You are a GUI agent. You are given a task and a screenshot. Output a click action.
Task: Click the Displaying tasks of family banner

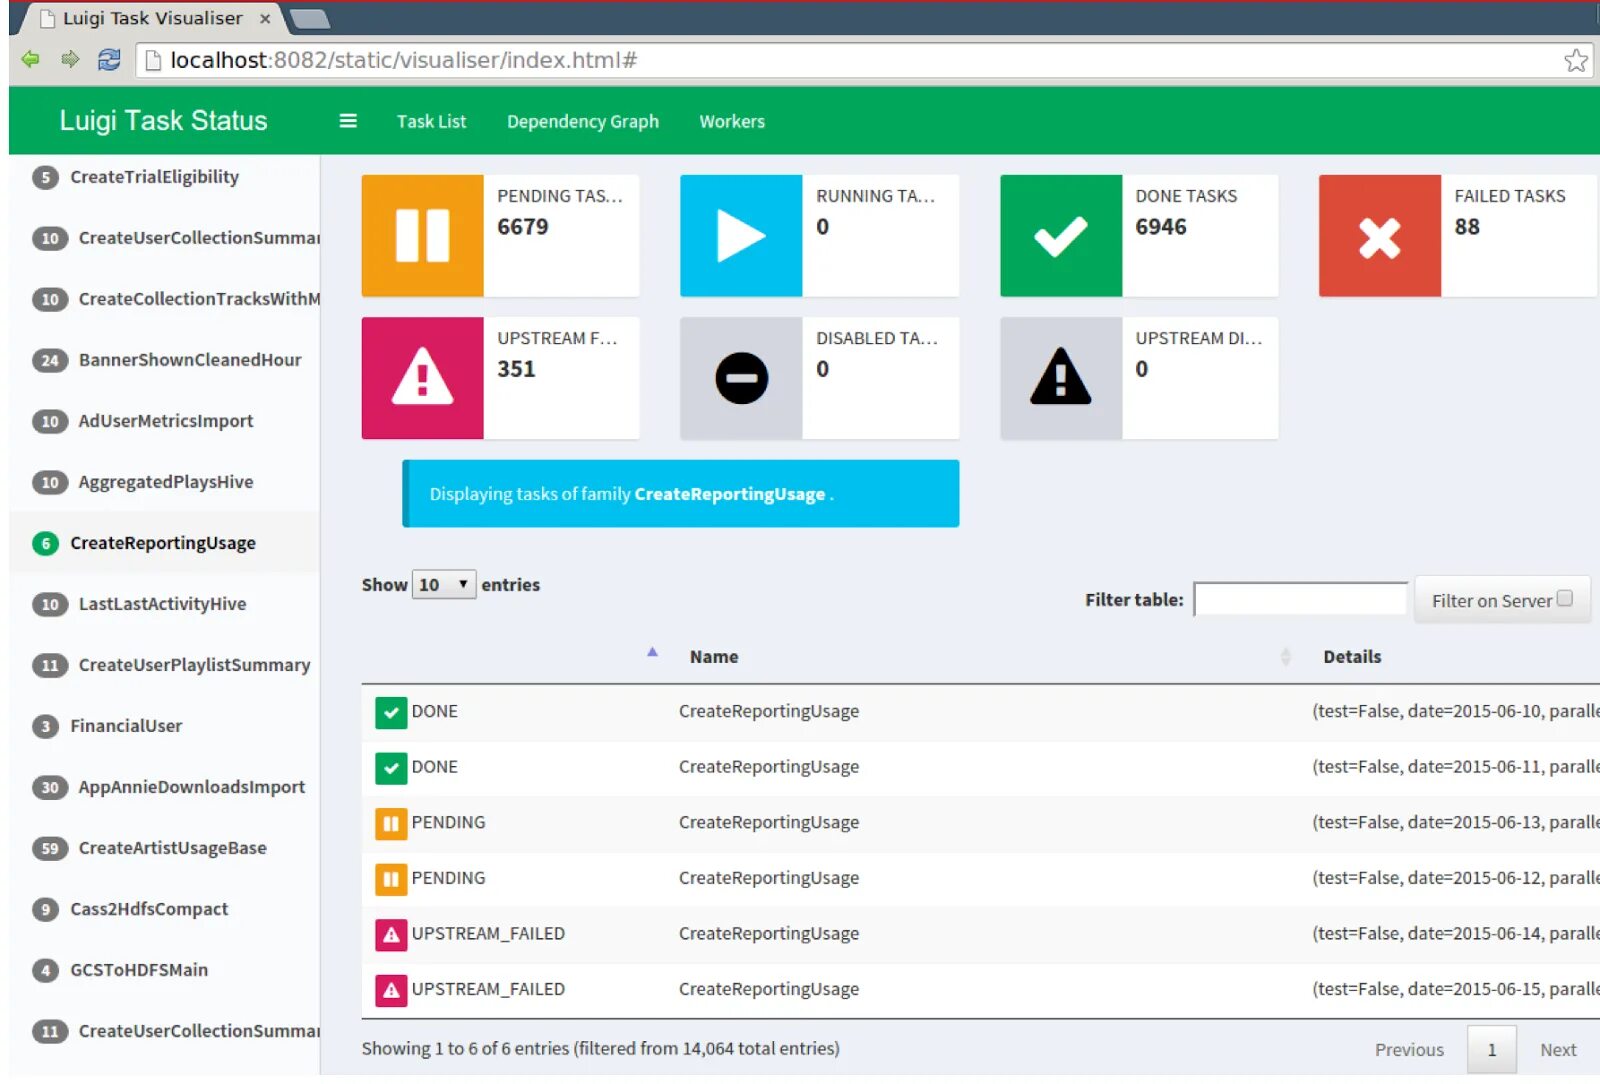pyautogui.click(x=680, y=494)
